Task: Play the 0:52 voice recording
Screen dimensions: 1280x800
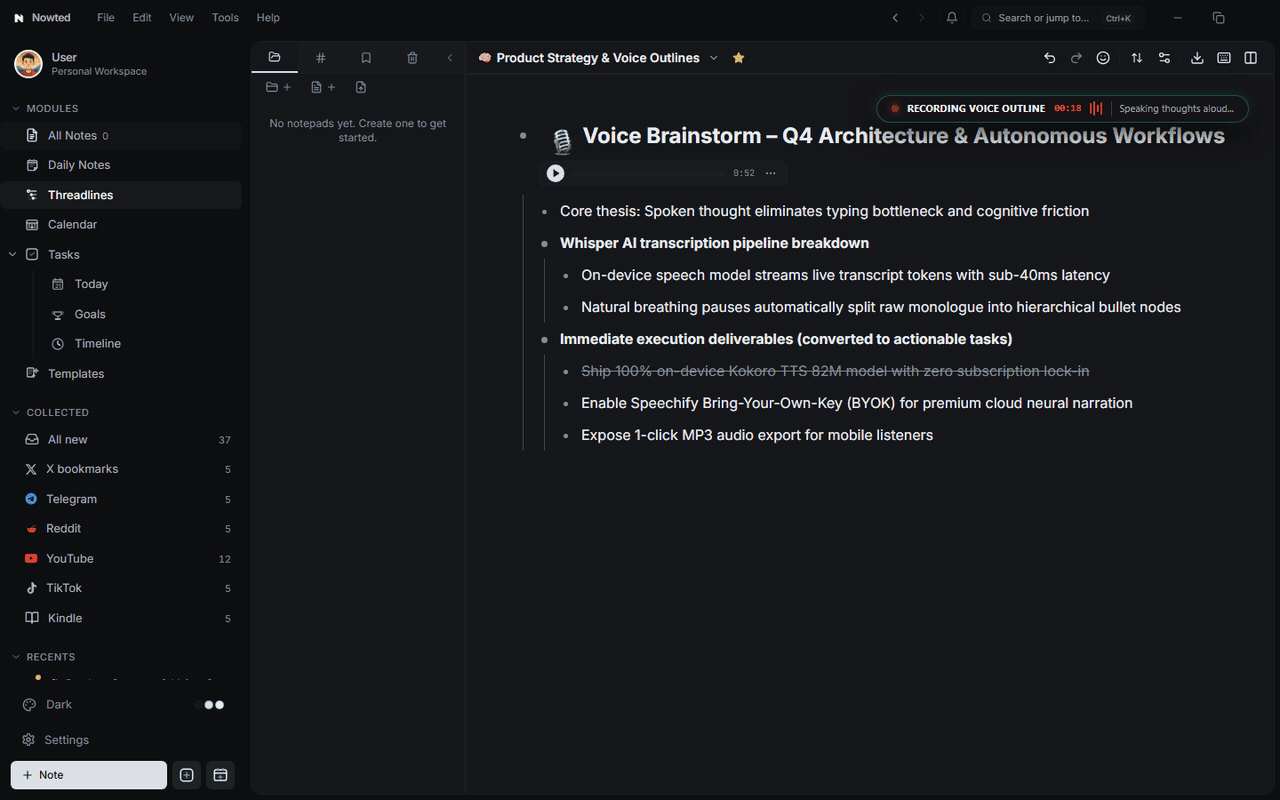Action: (x=556, y=173)
